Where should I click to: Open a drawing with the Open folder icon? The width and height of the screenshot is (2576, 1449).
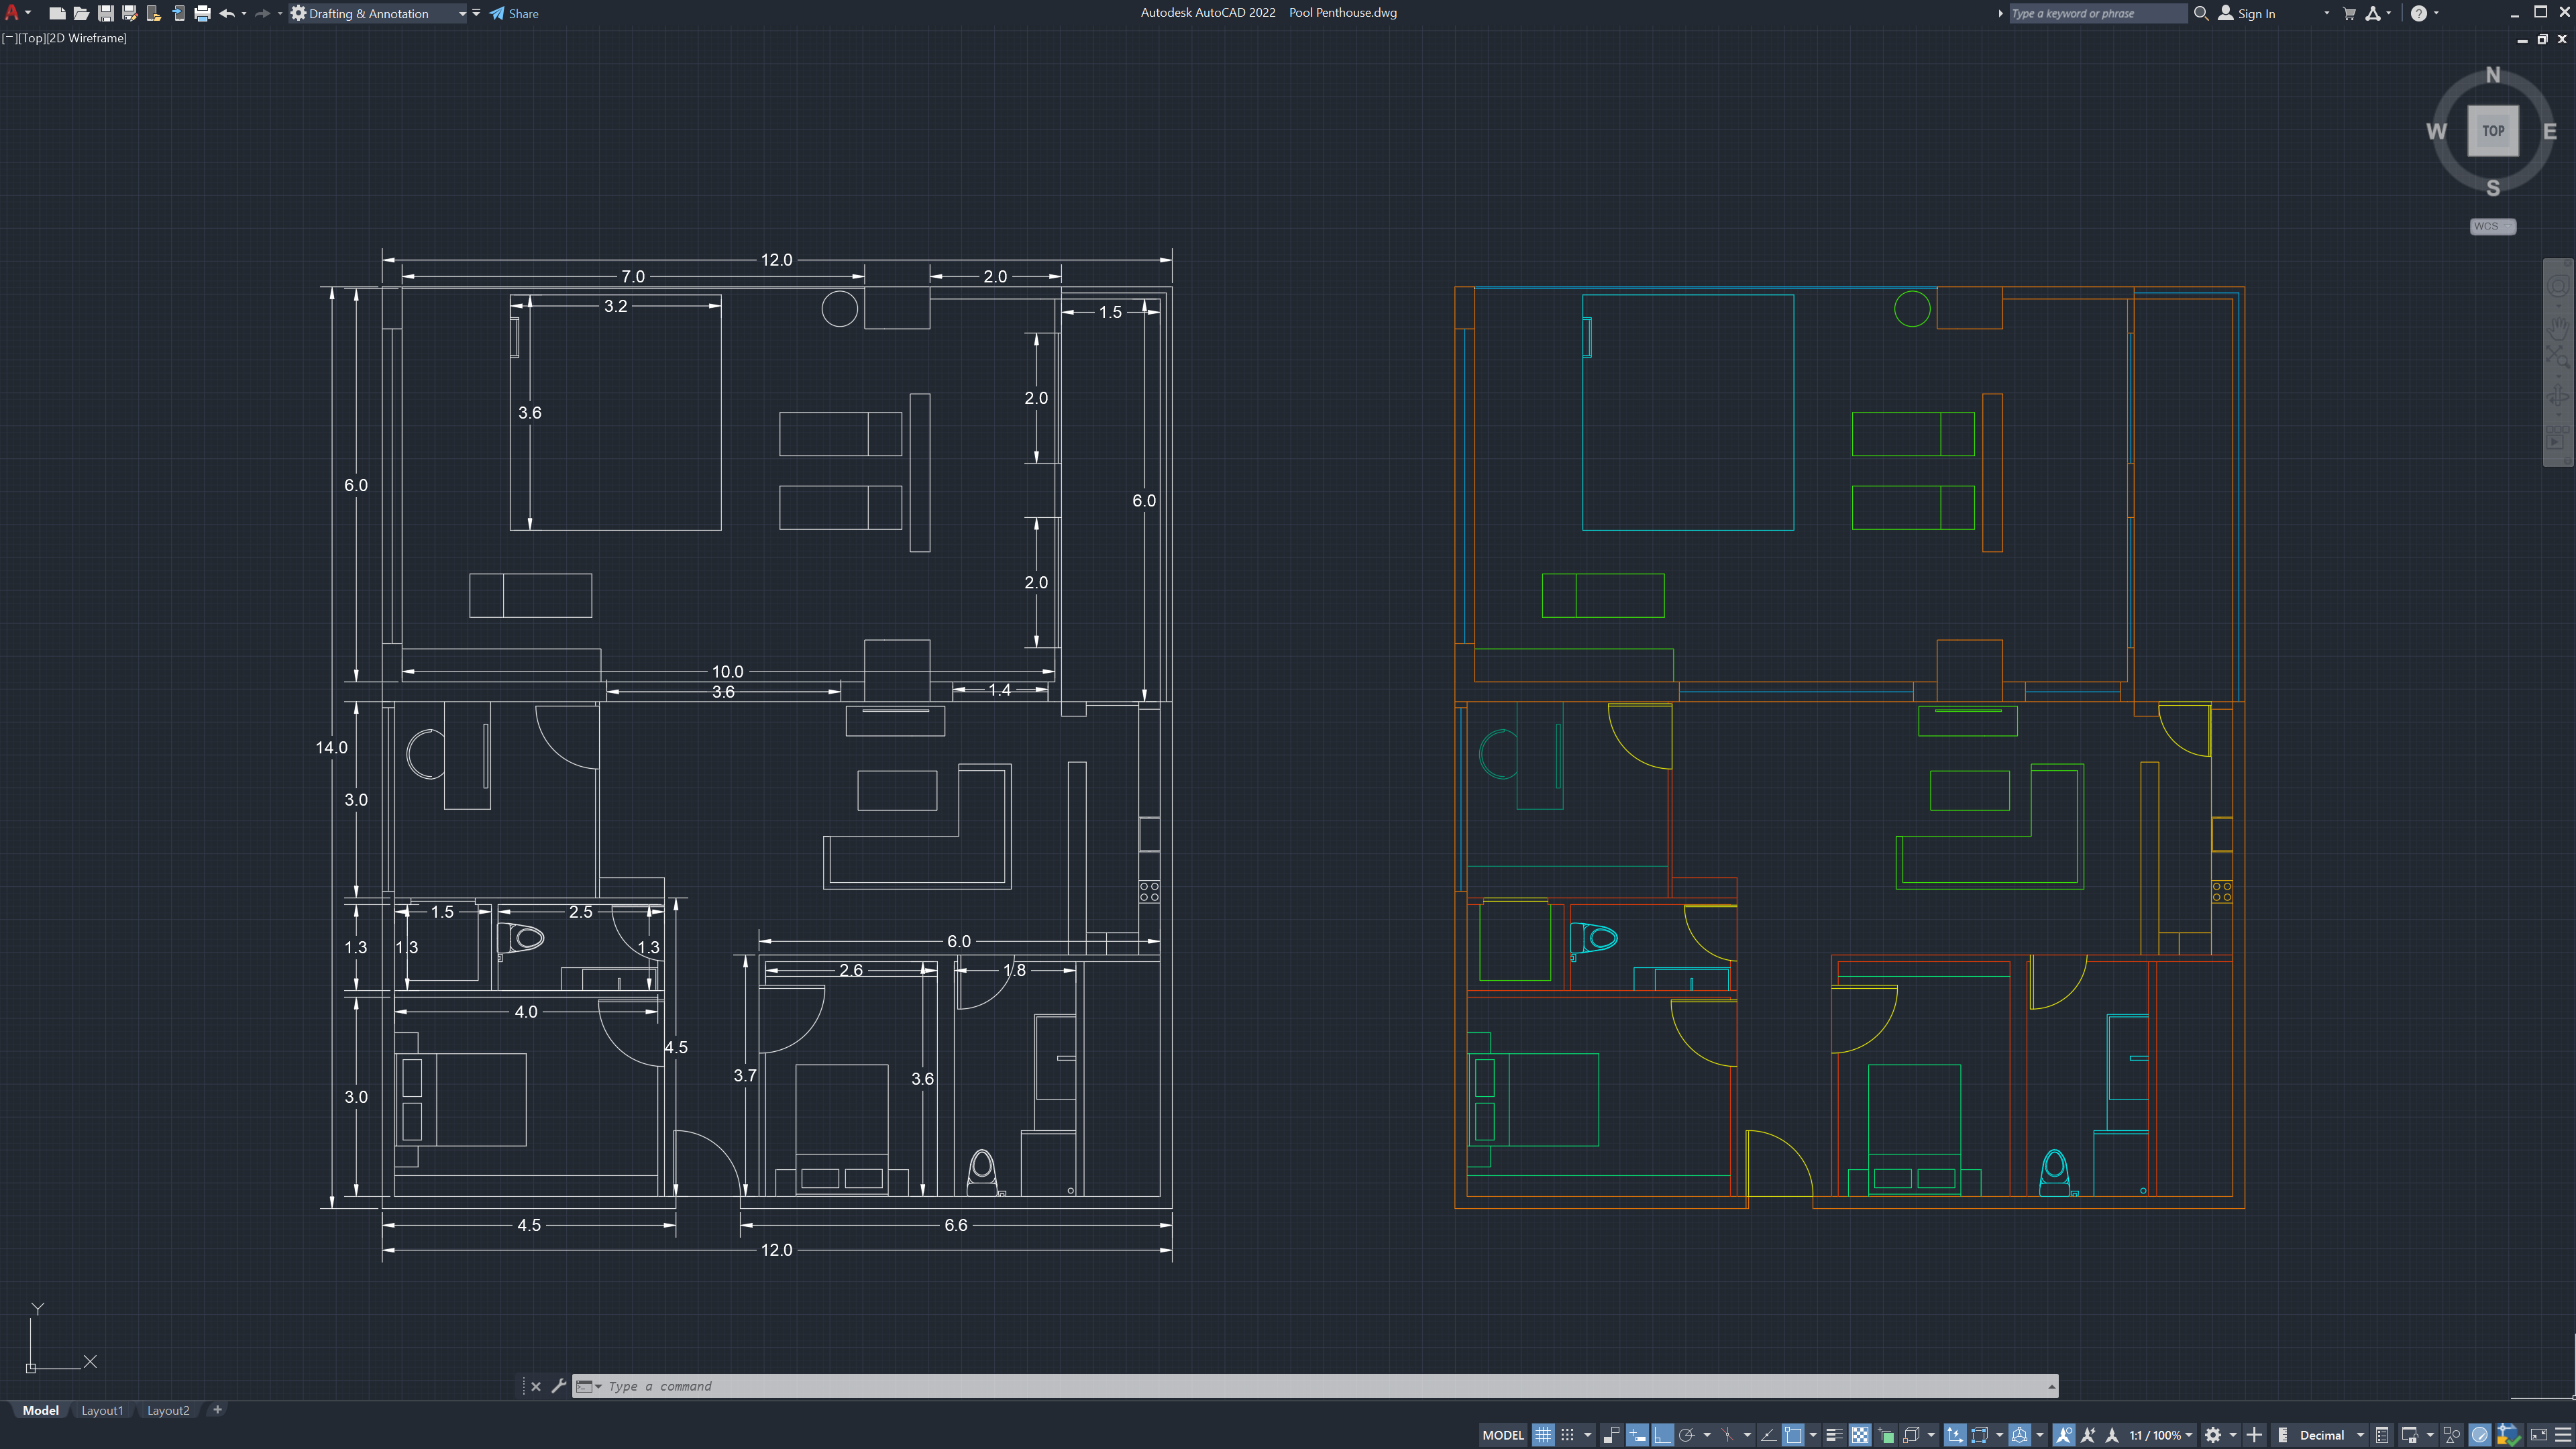[x=81, y=13]
